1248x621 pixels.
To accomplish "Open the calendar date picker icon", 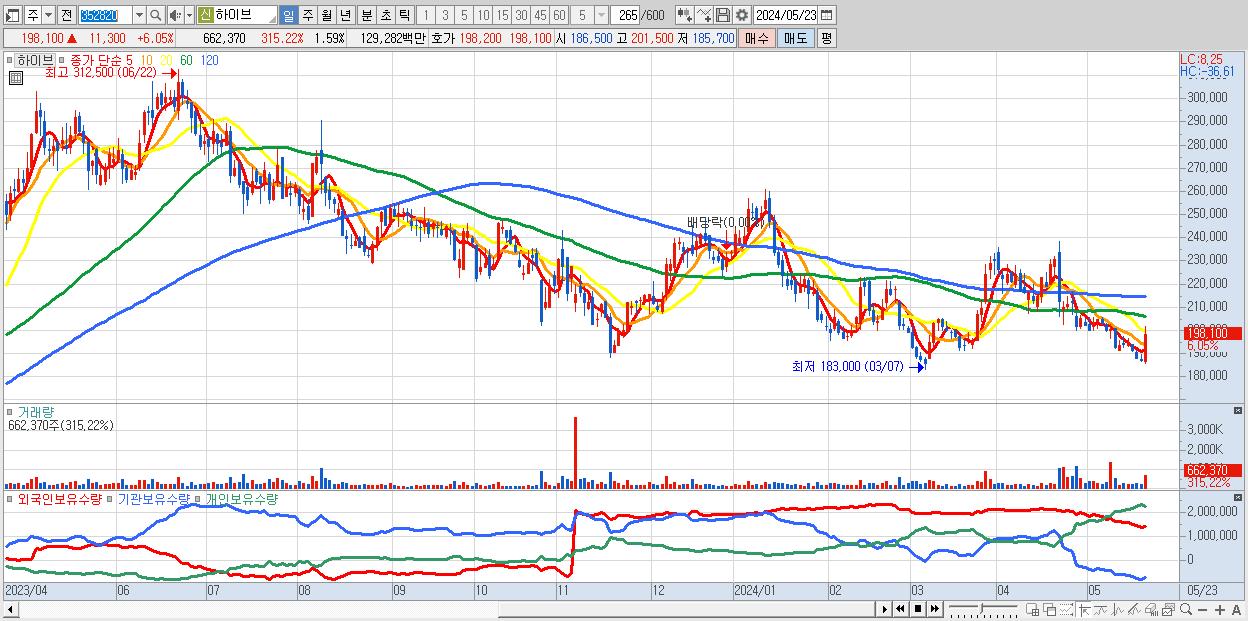I will pos(826,15).
